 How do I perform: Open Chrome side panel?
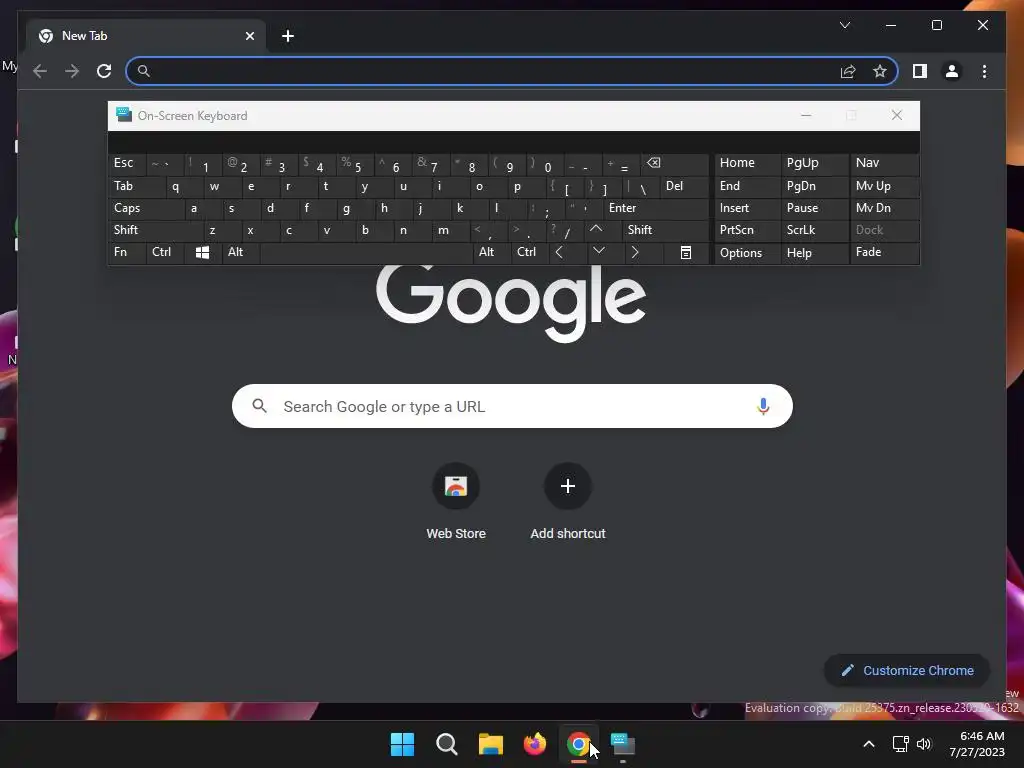pos(920,71)
